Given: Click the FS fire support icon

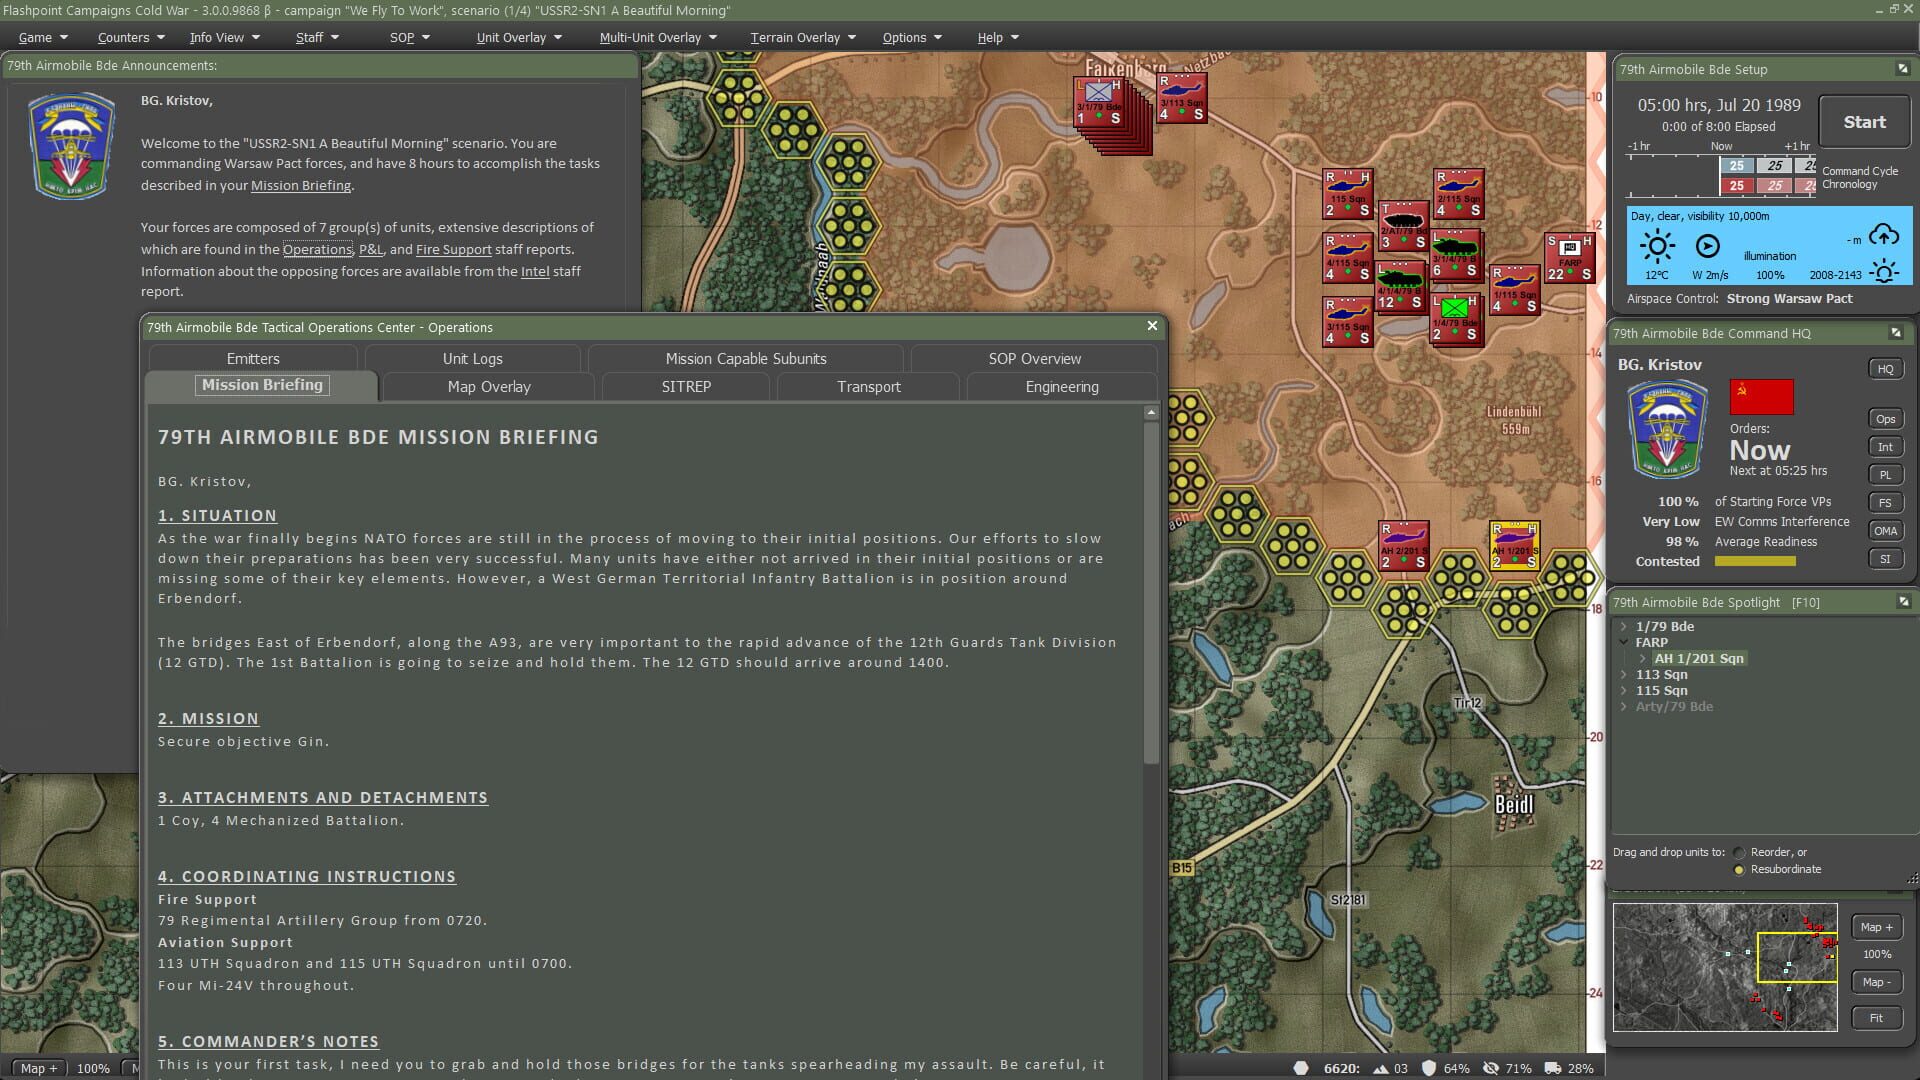Looking at the screenshot, I should click(1886, 502).
